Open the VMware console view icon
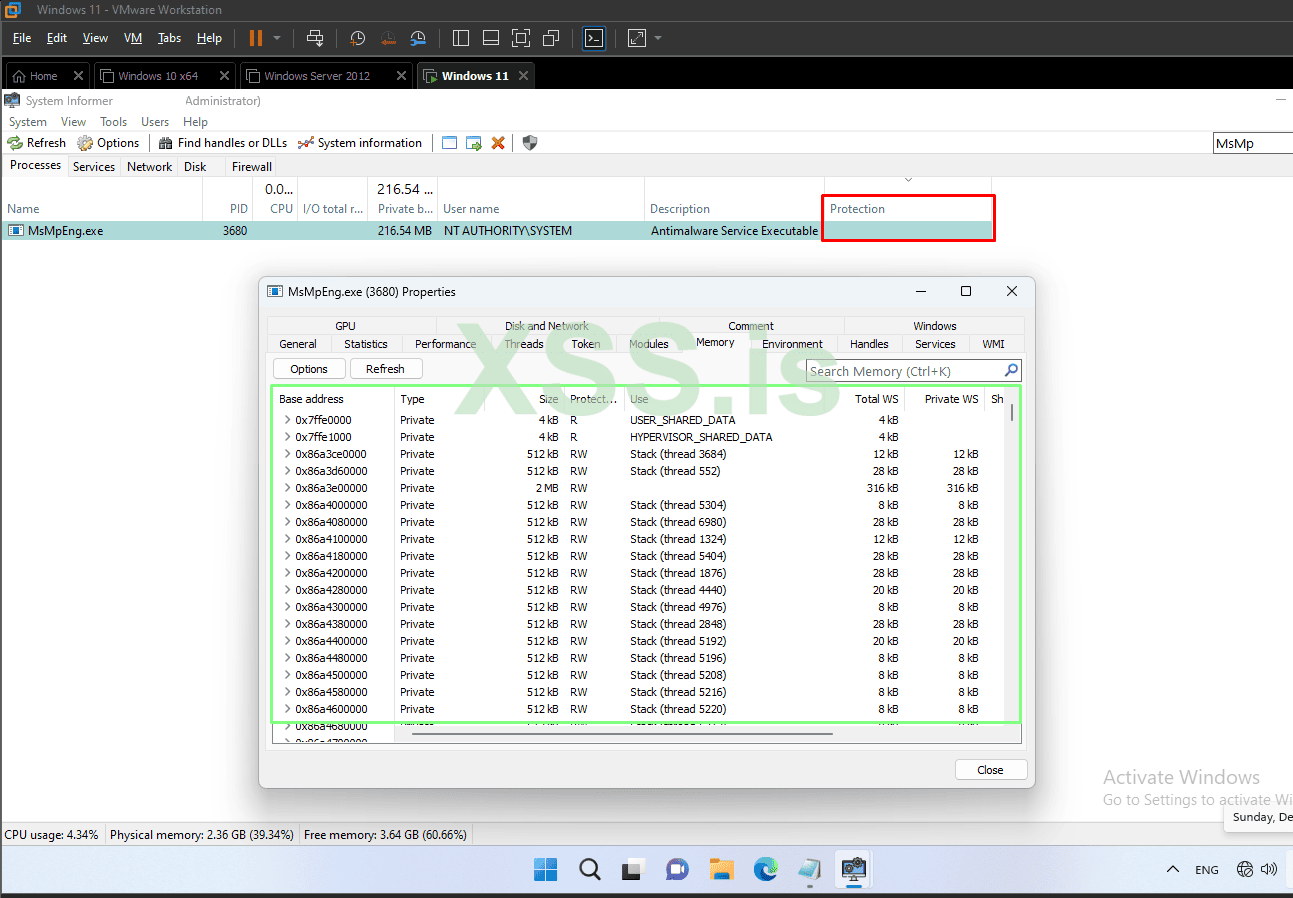 [x=594, y=38]
